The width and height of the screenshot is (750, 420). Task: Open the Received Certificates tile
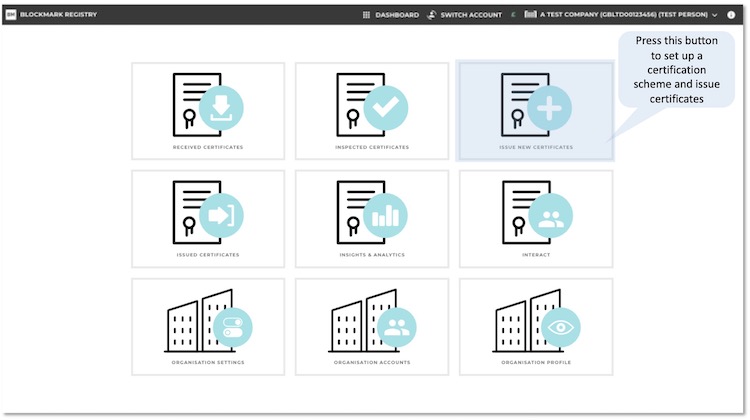click(208, 111)
